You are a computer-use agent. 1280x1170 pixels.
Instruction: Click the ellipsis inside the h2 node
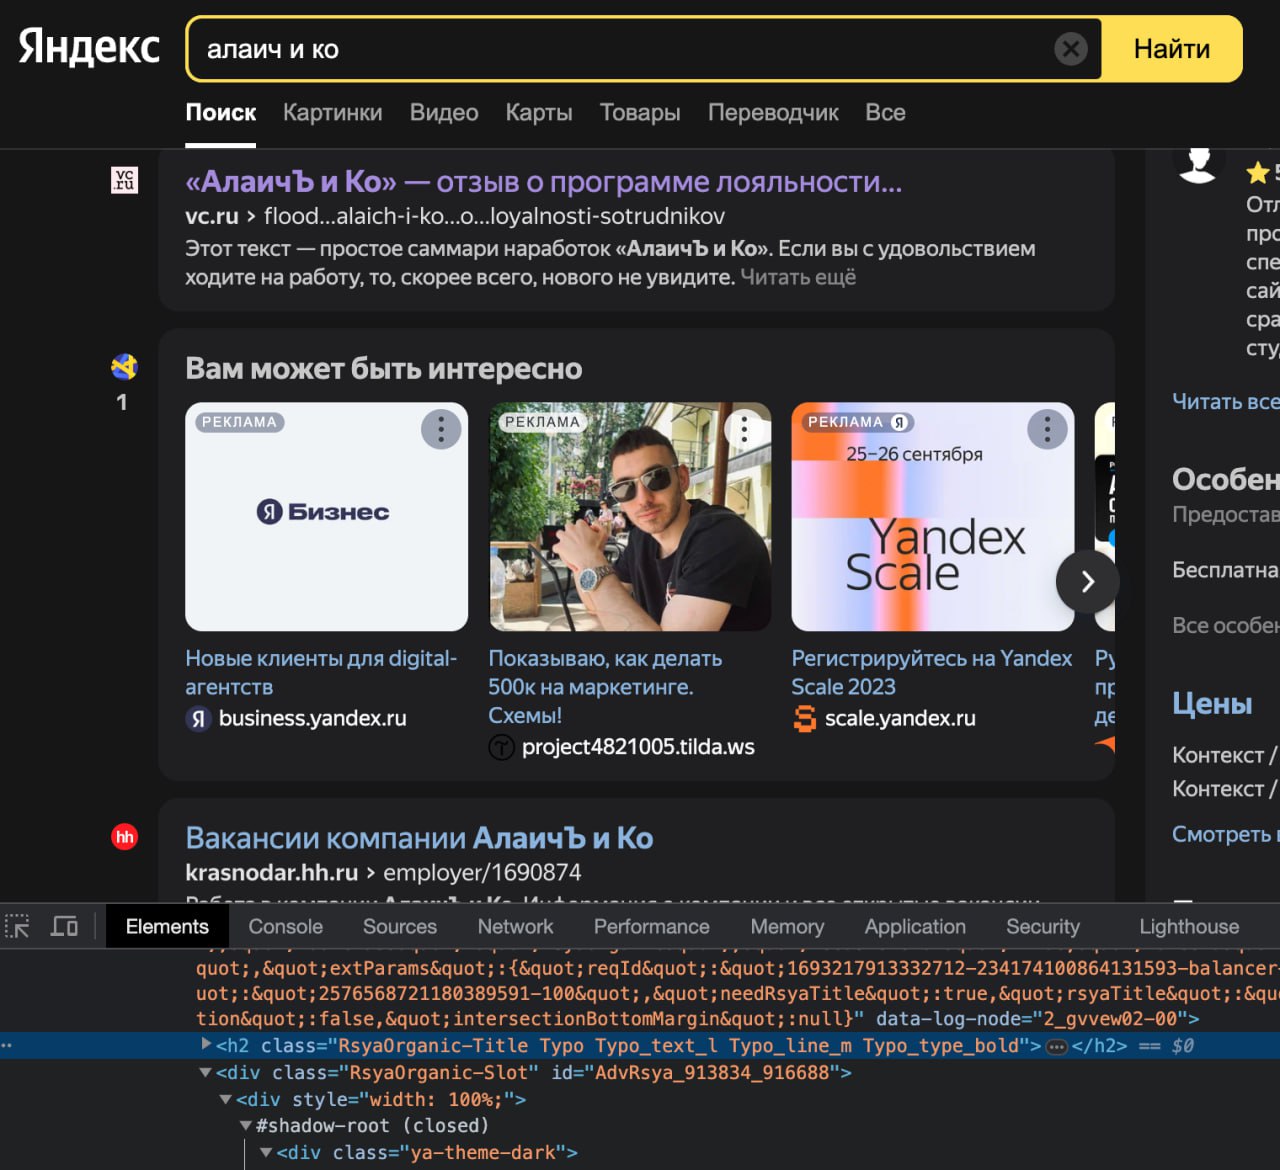1056,1046
